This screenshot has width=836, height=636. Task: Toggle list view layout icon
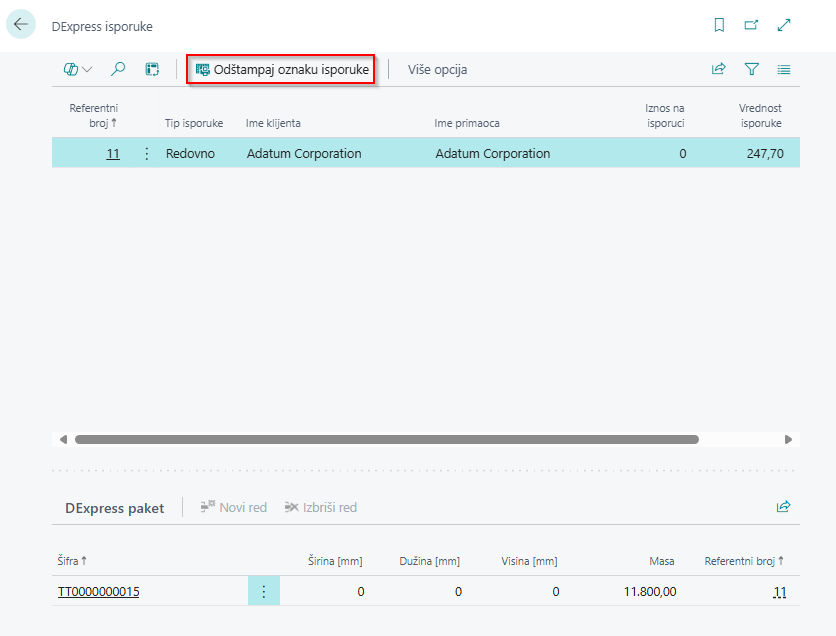point(784,69)
